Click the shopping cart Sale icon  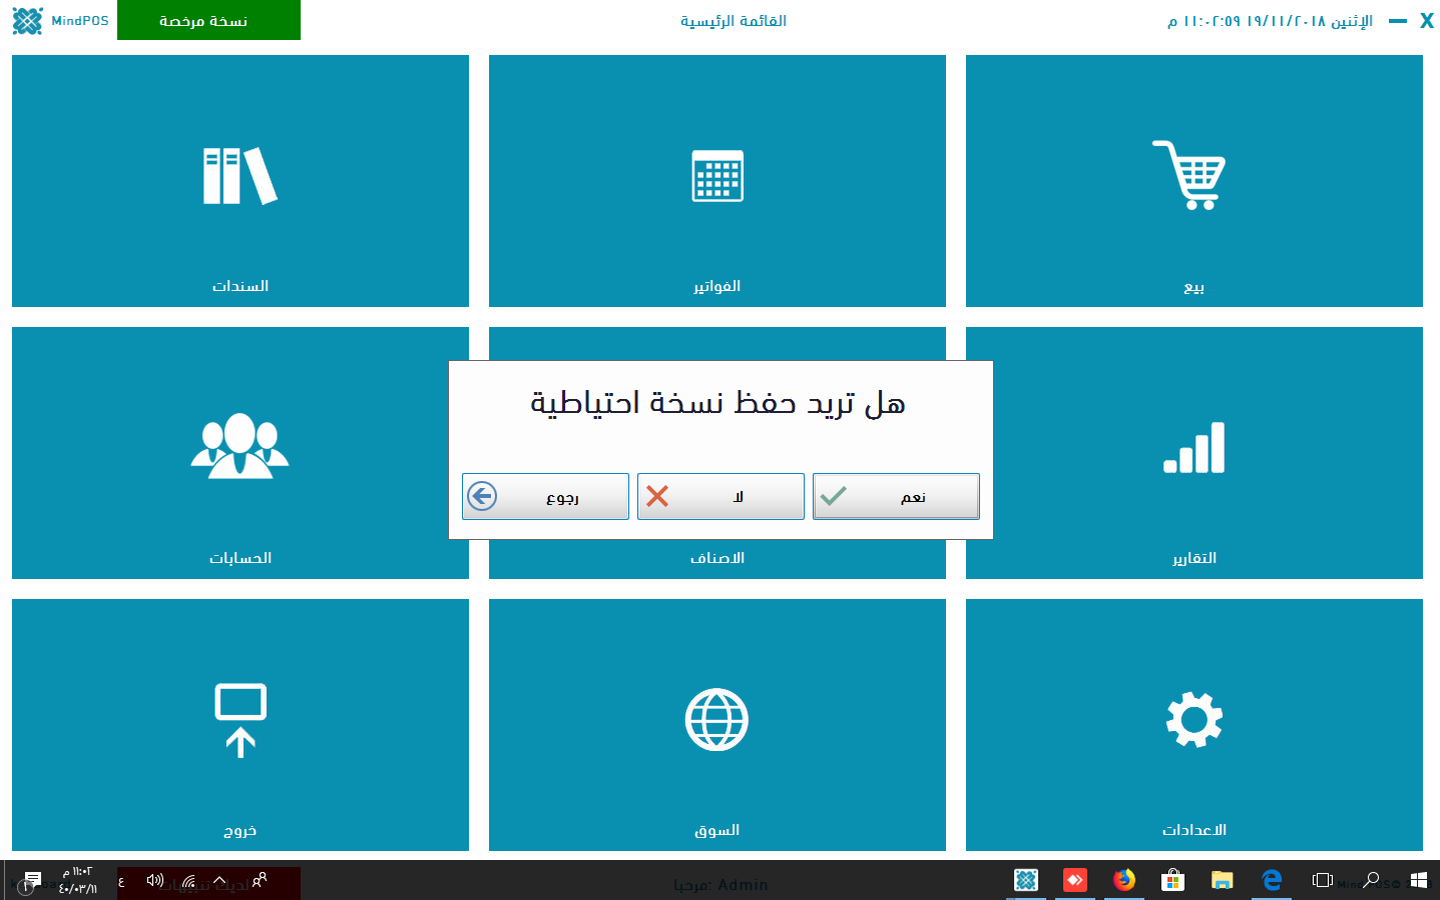pyautogui.click(x=1189, y=175)
